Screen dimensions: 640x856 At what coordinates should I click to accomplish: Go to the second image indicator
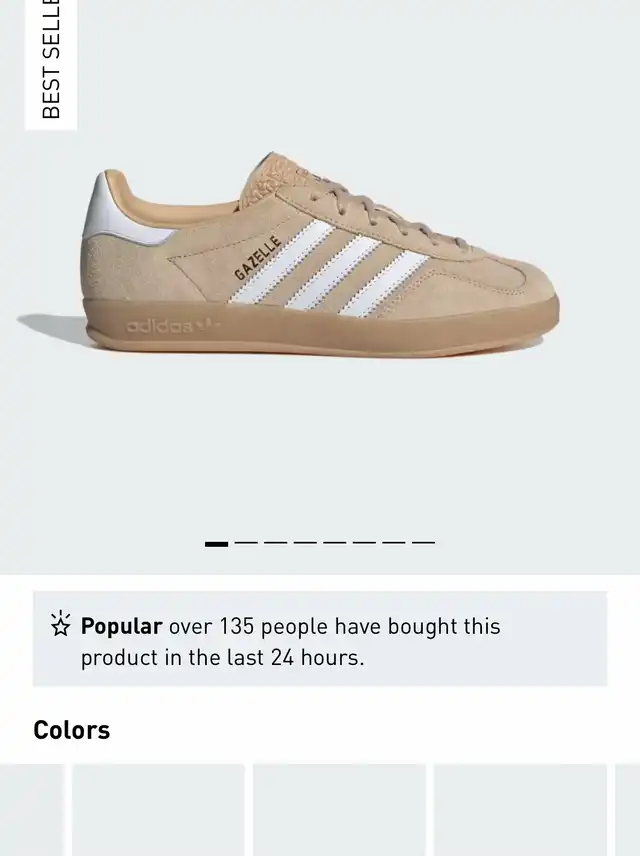coord(246,543)
